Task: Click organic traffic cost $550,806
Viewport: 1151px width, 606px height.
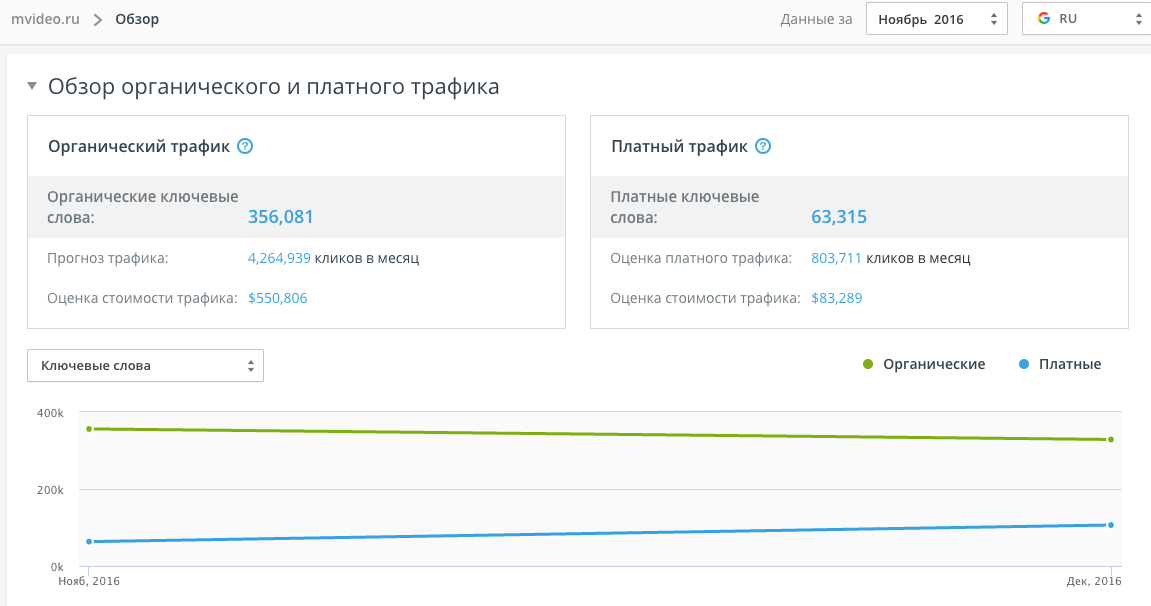Action: click(x=278, y=298)
